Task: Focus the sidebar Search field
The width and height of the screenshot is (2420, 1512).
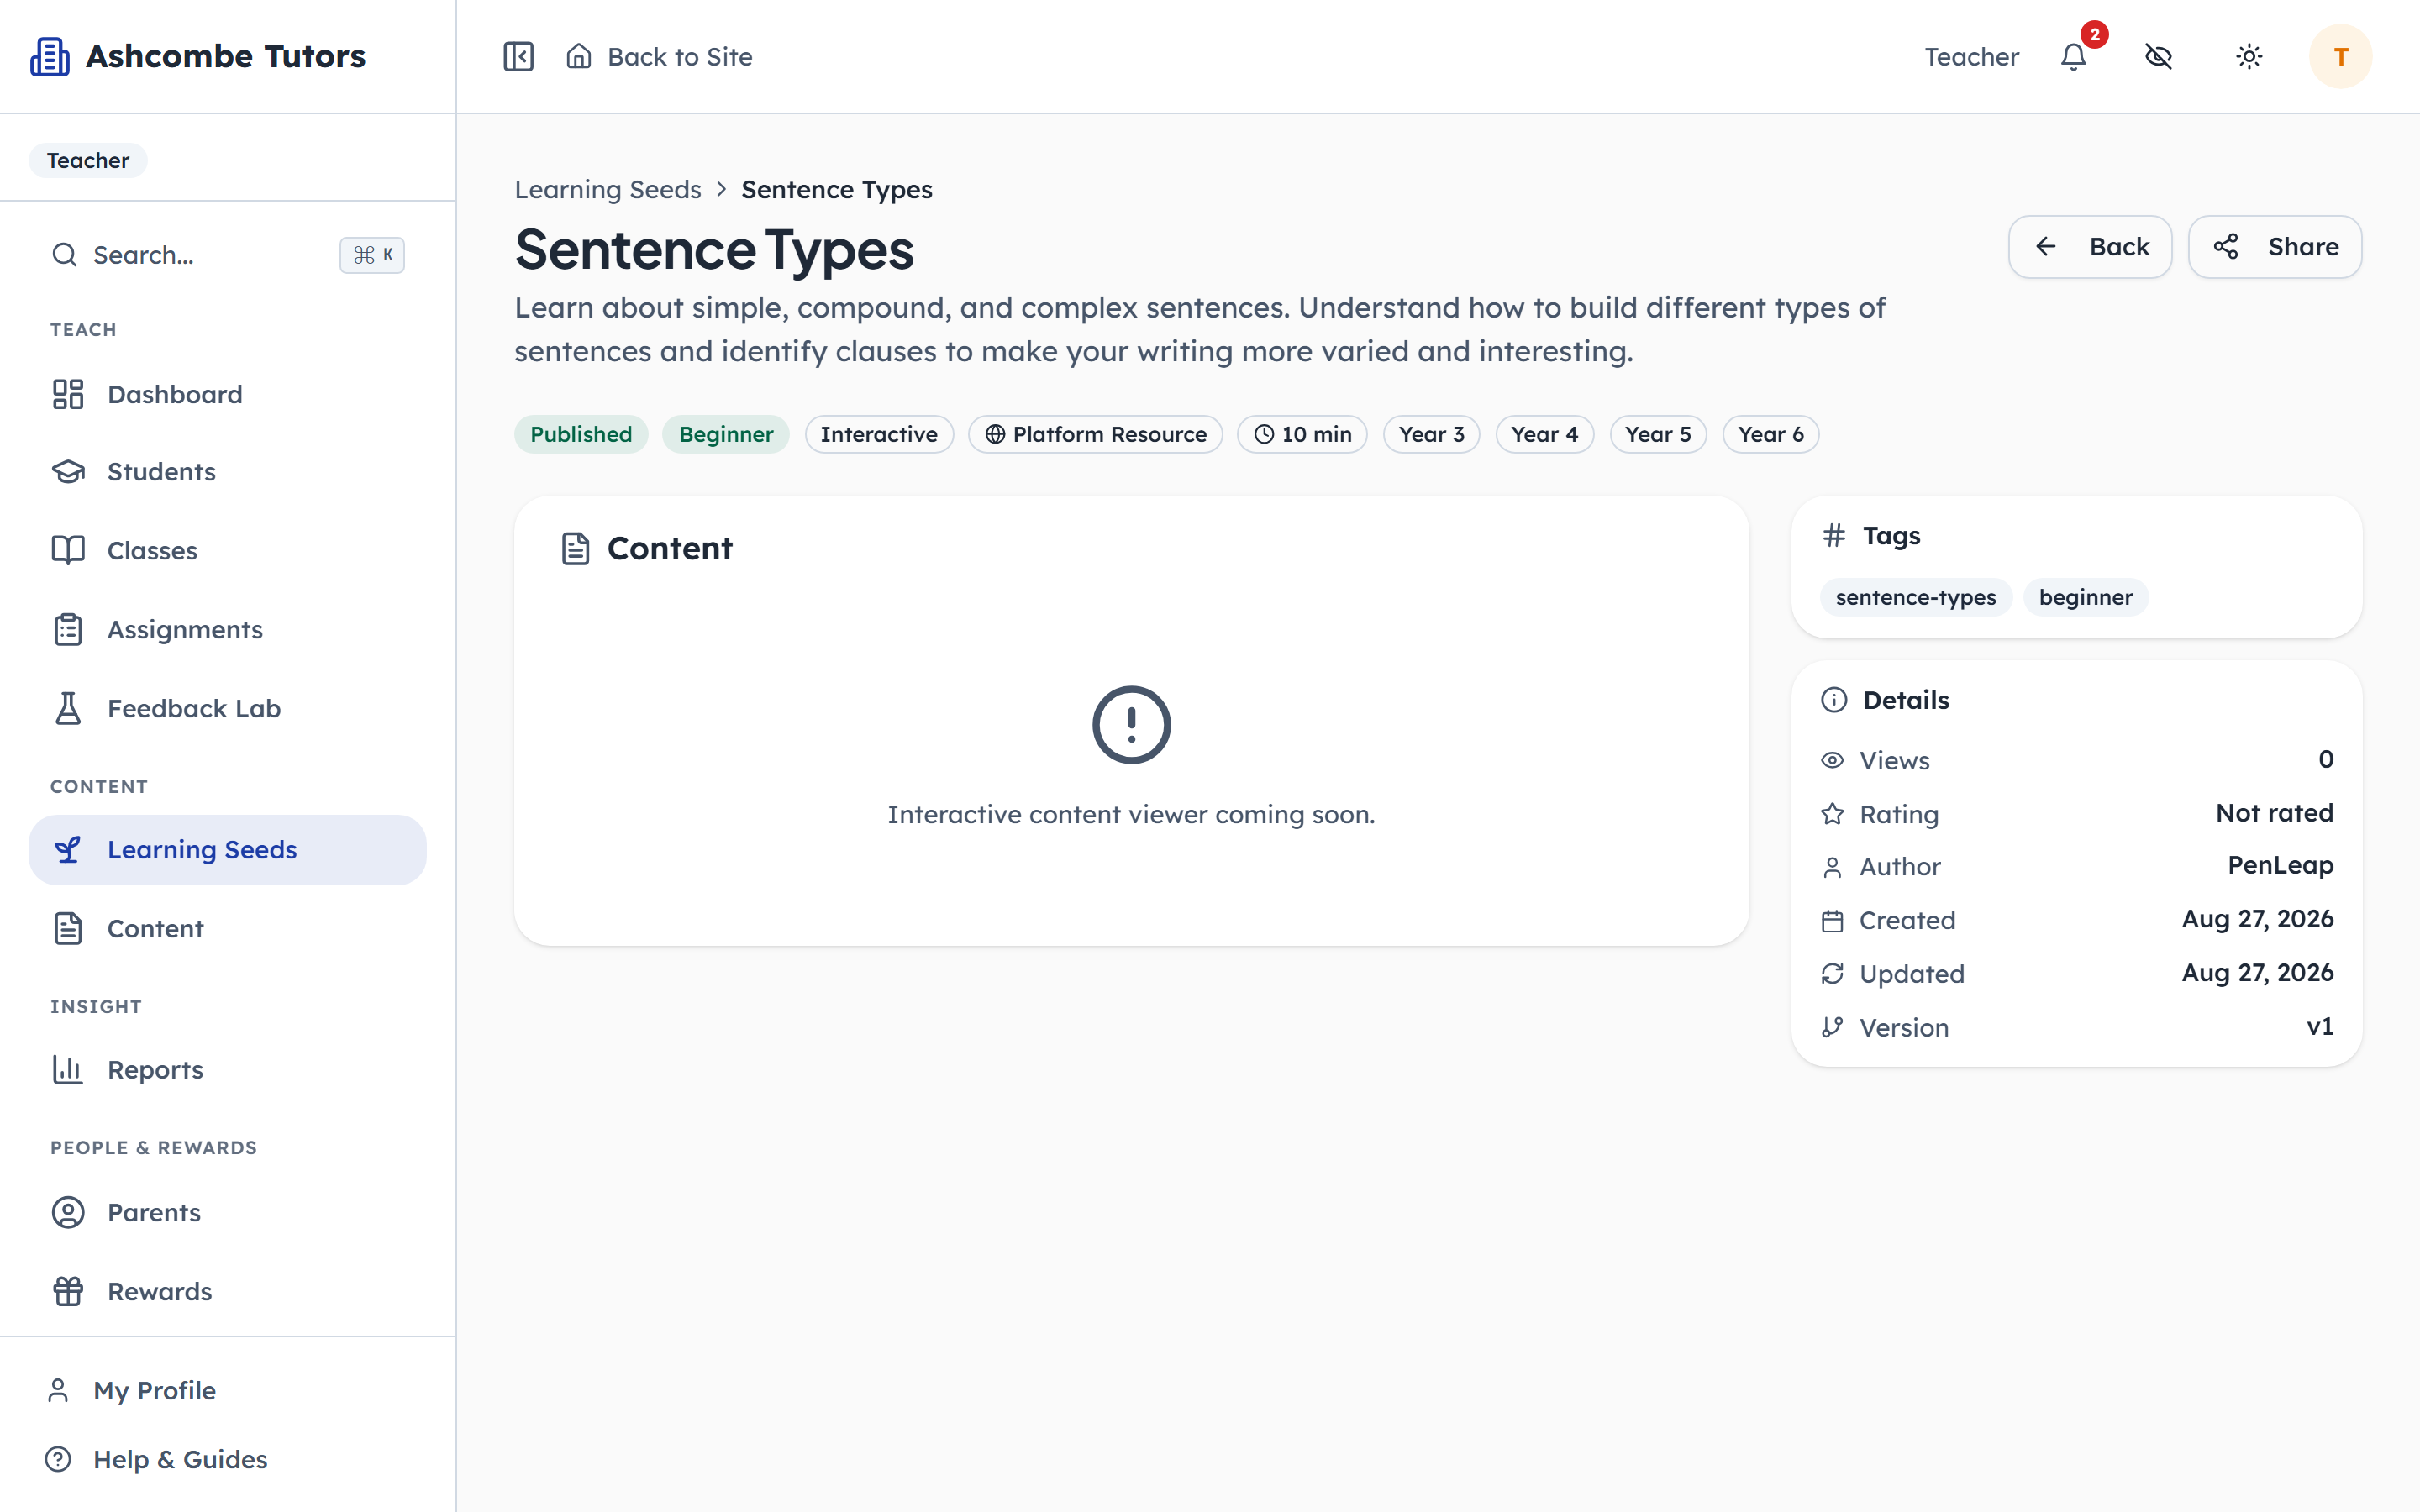Action: click(228, 255)
